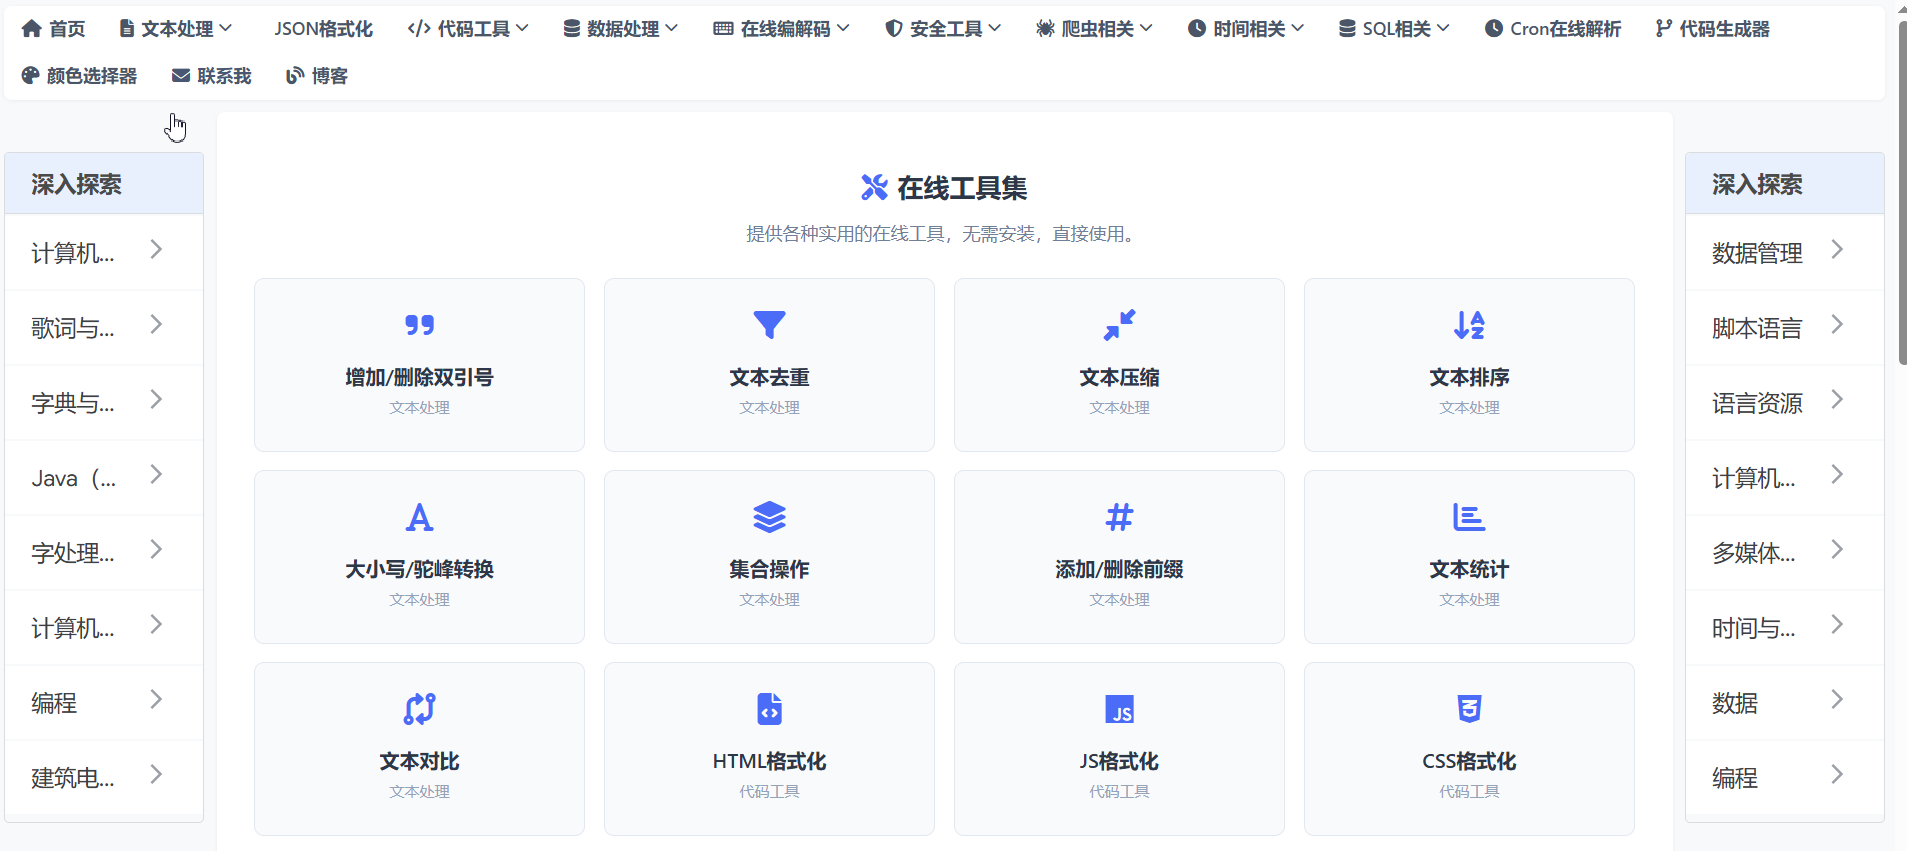Image resolution: width=1907 pixels, height=851 pixels.
Task: Expand 语言资源 in right sidebar
Action: click(x=1785, y=402)
